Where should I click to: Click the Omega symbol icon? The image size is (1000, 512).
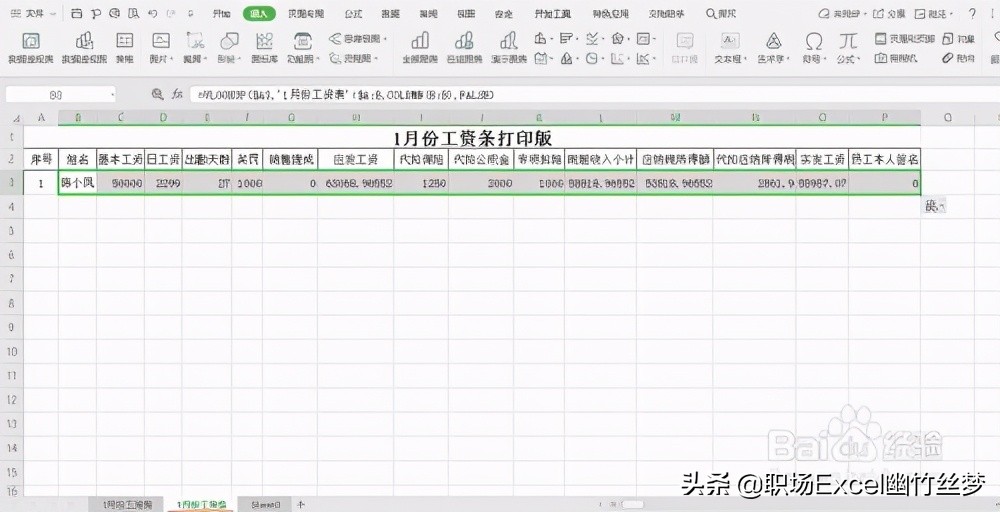pos(814,42)
